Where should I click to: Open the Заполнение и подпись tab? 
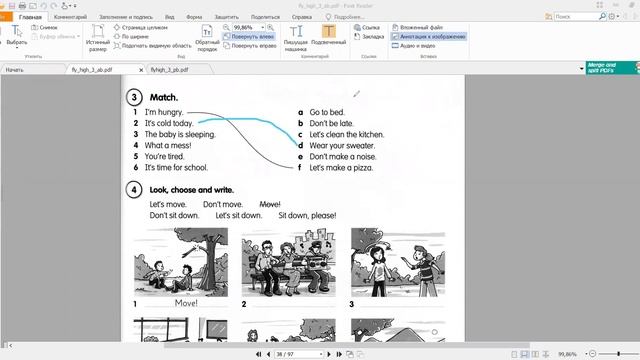click(x=126, y=17)
